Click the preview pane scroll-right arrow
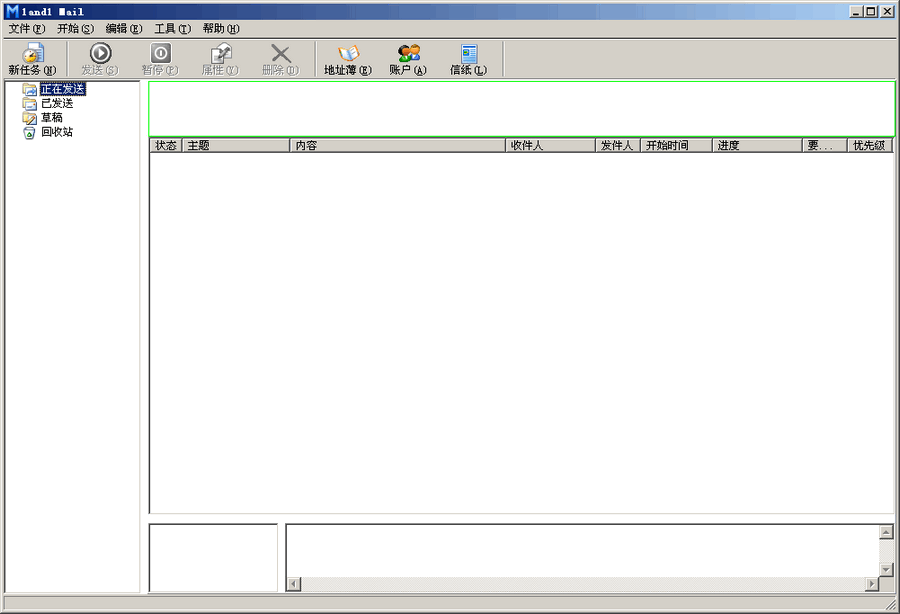 click(x=872, y=583)
